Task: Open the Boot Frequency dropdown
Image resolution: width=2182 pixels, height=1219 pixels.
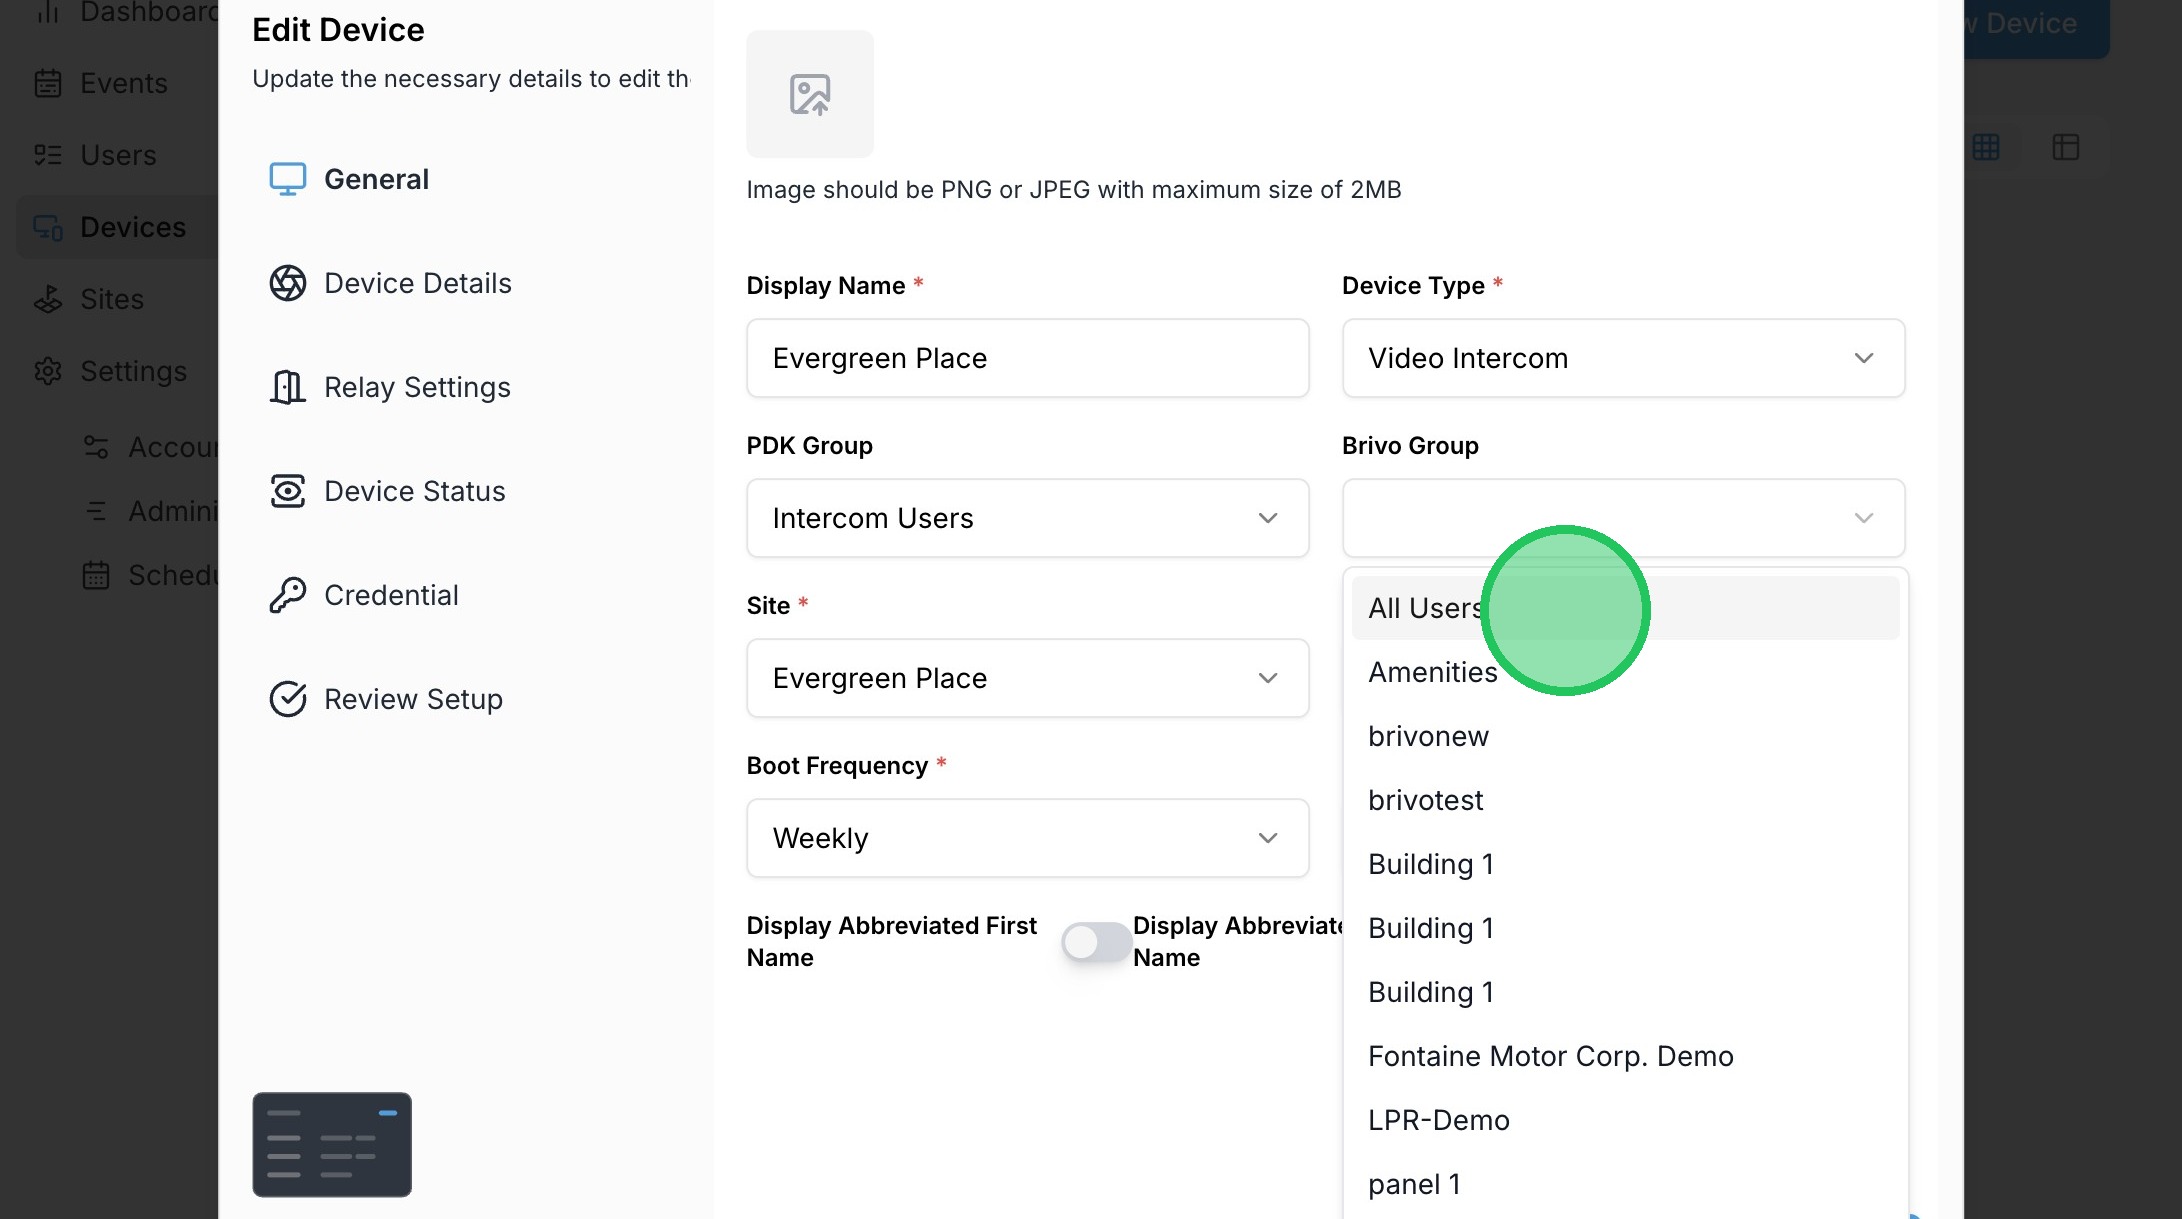Action: click(x=1027, y=838)
